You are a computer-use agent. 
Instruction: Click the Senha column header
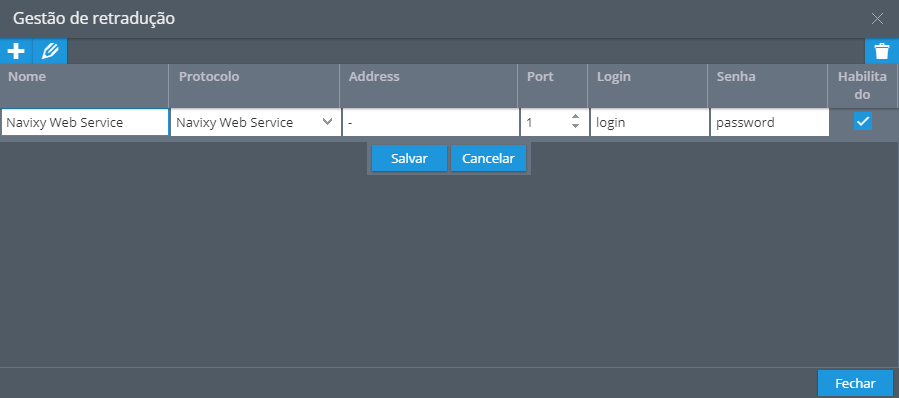coord(767,85)
